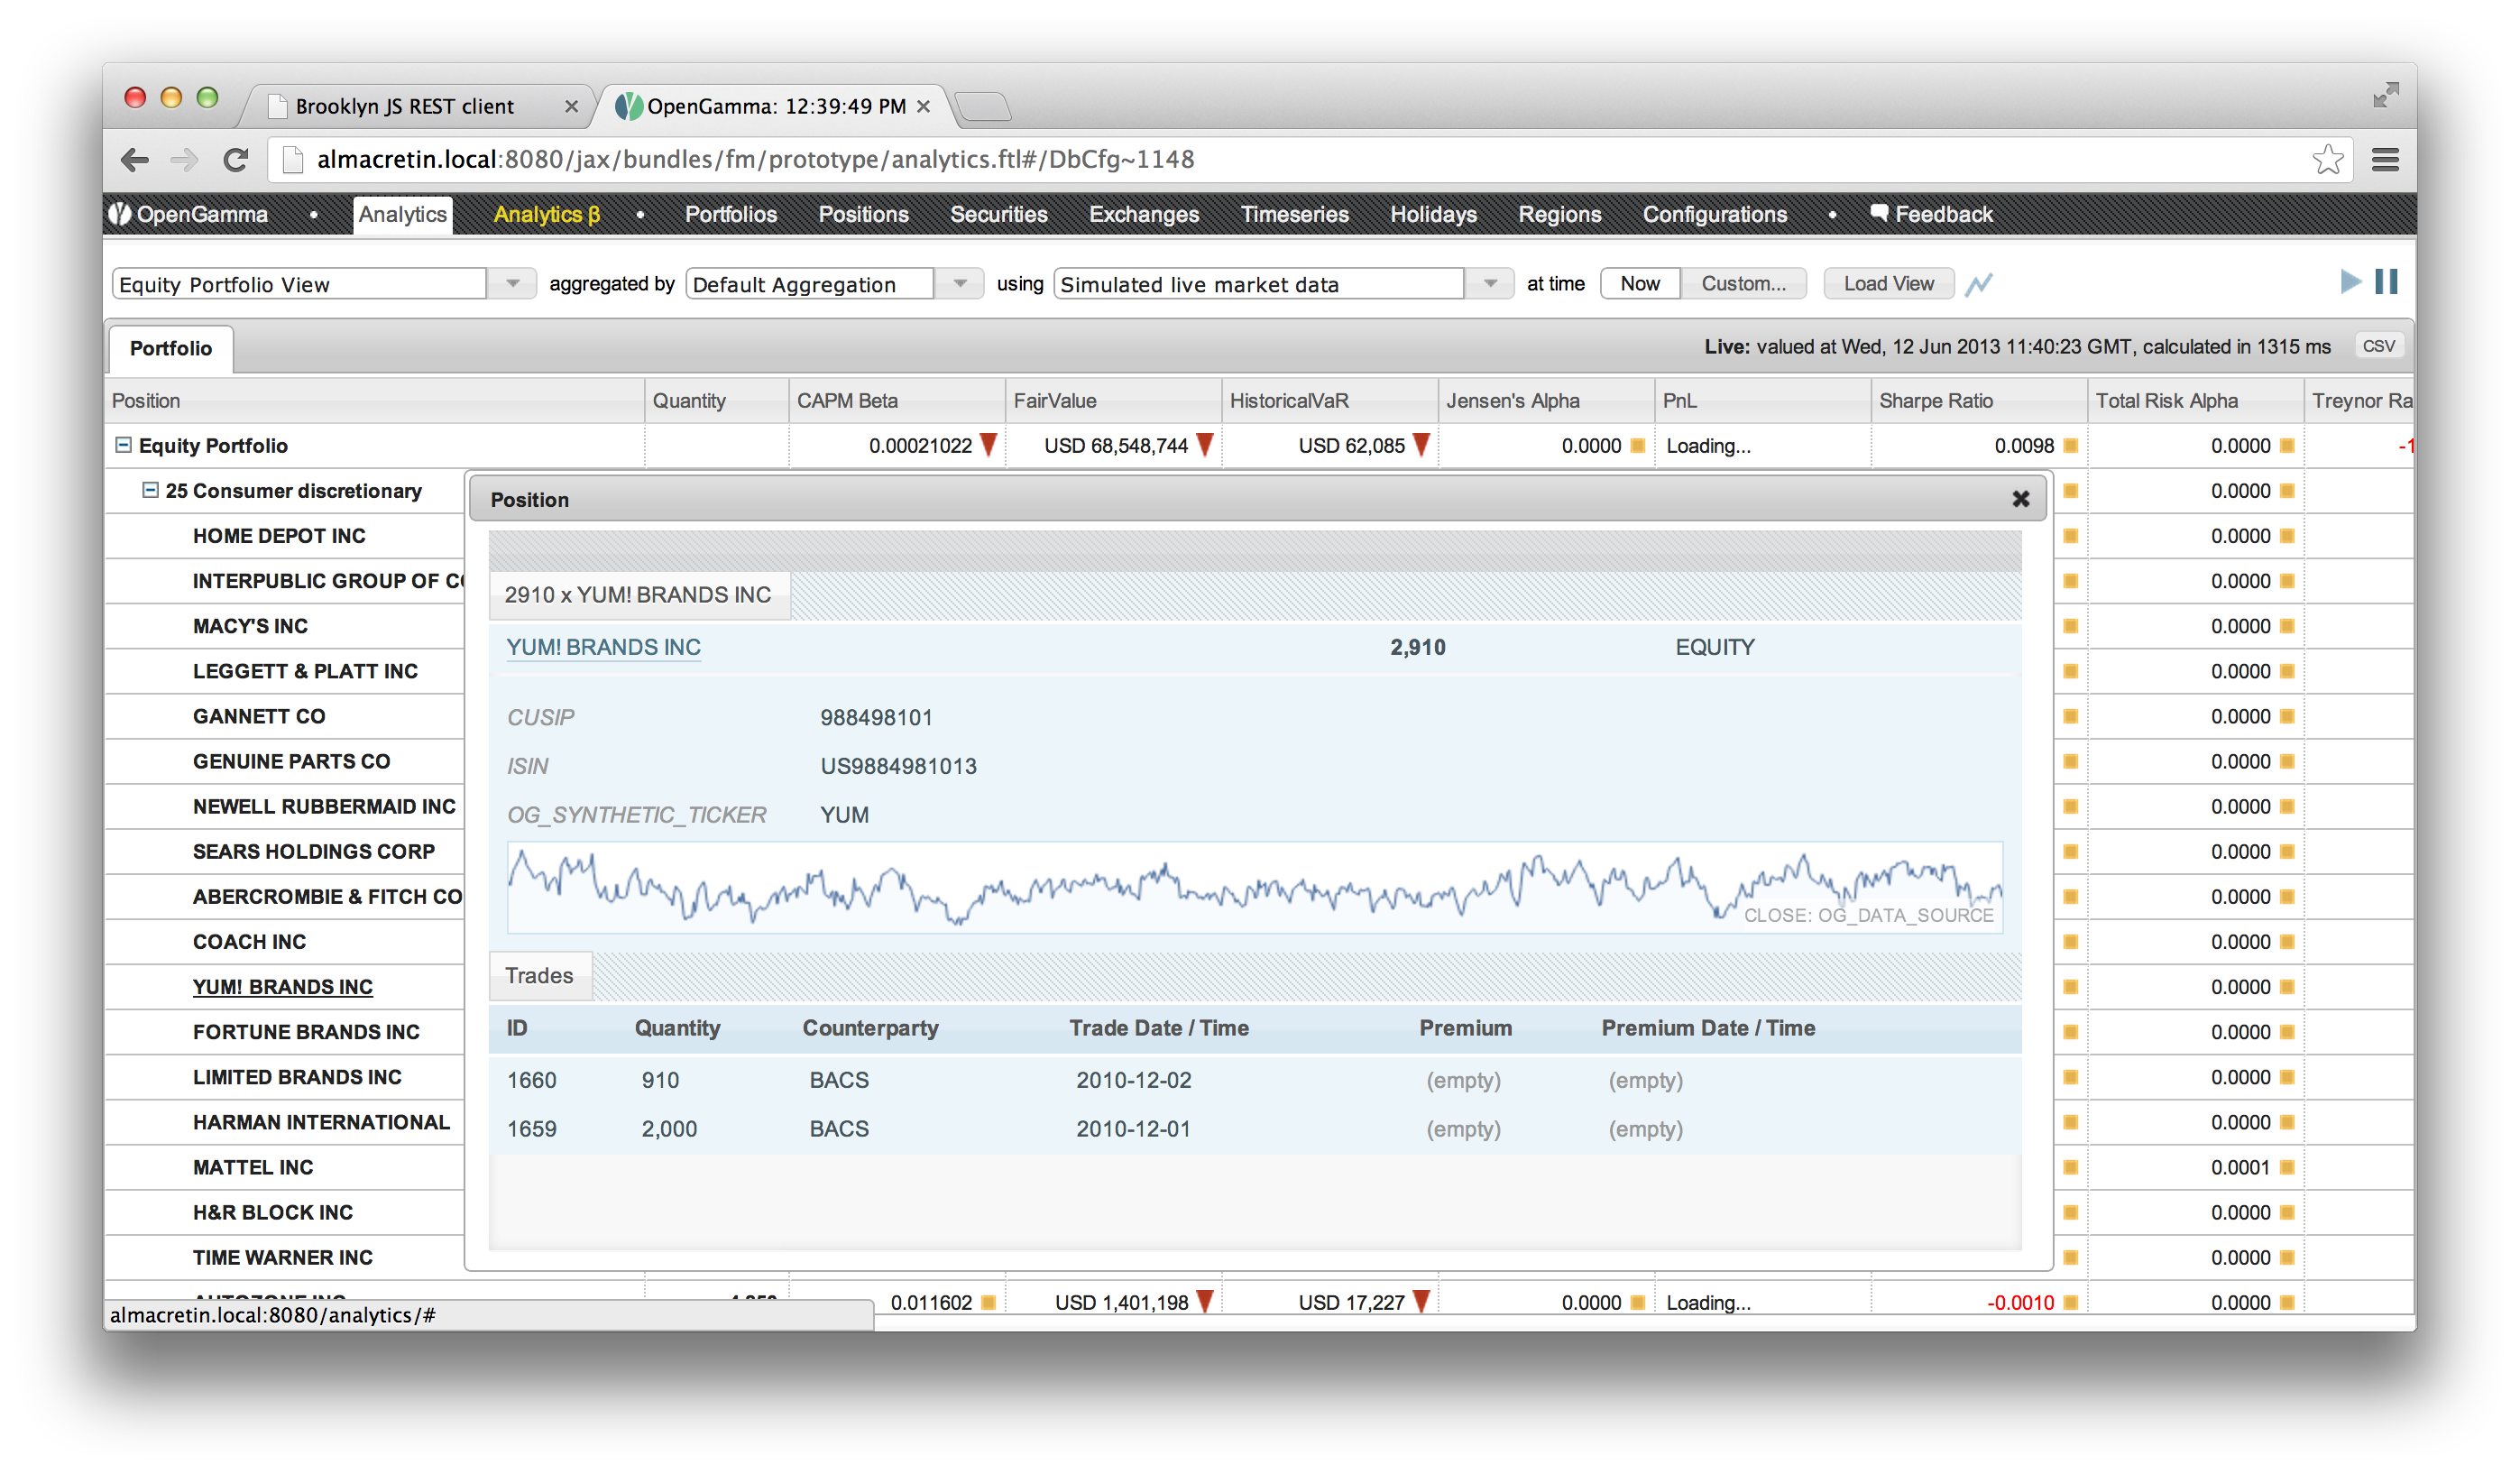Click the play button in the view toolbar
This screenshot has width=2520, height=1474.
tap(2350, 282)
